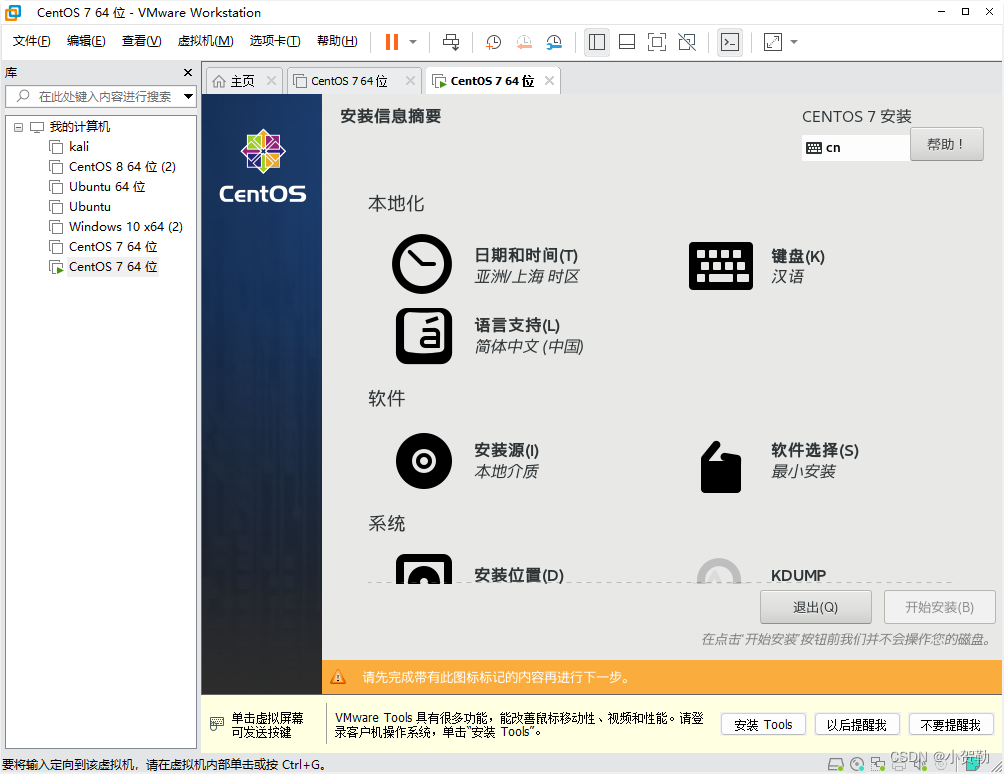Viewport: 1004px width, 774px height.
Task: Open the library search dropdown arrow
Action: [188, 97]
